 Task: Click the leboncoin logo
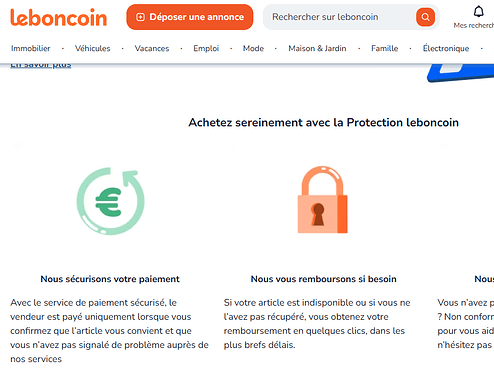coord(59,17)
